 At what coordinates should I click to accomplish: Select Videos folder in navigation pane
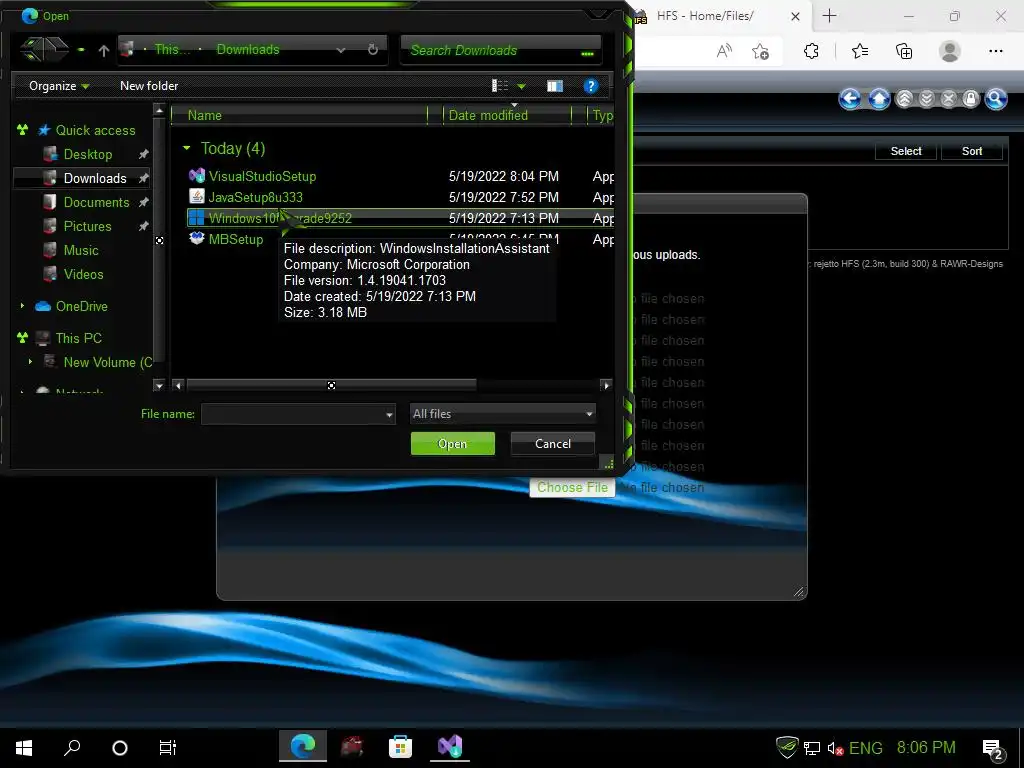tap(83, 274)
